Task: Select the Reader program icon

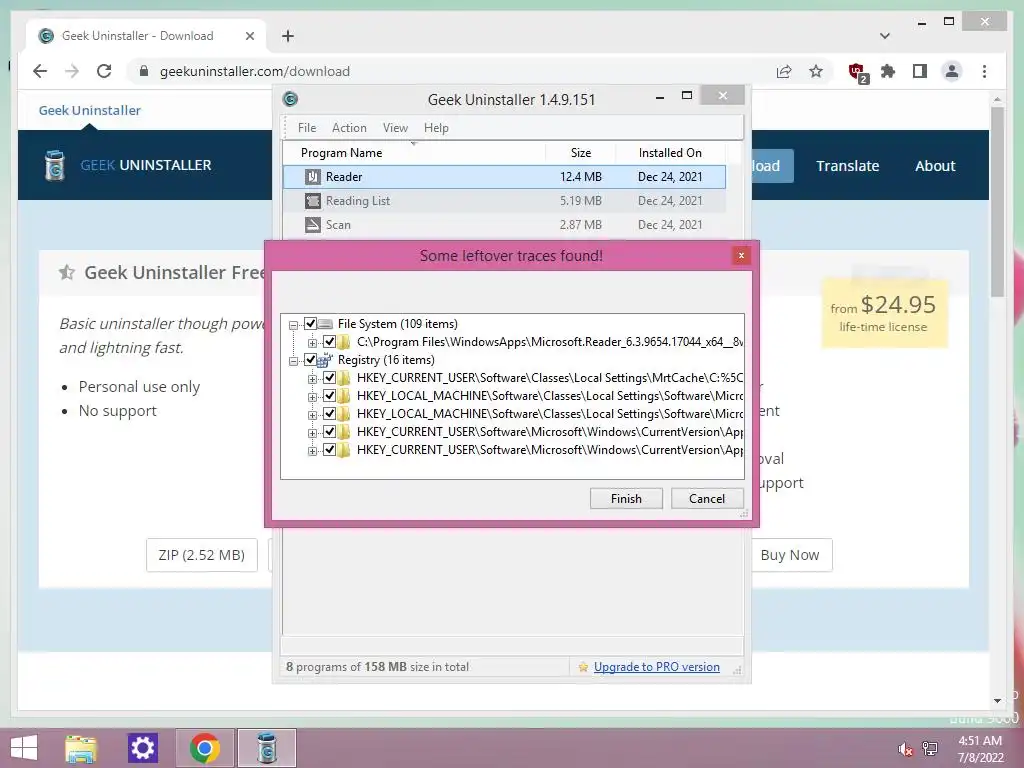Action: pyautogui.click(x=313, y=177)
